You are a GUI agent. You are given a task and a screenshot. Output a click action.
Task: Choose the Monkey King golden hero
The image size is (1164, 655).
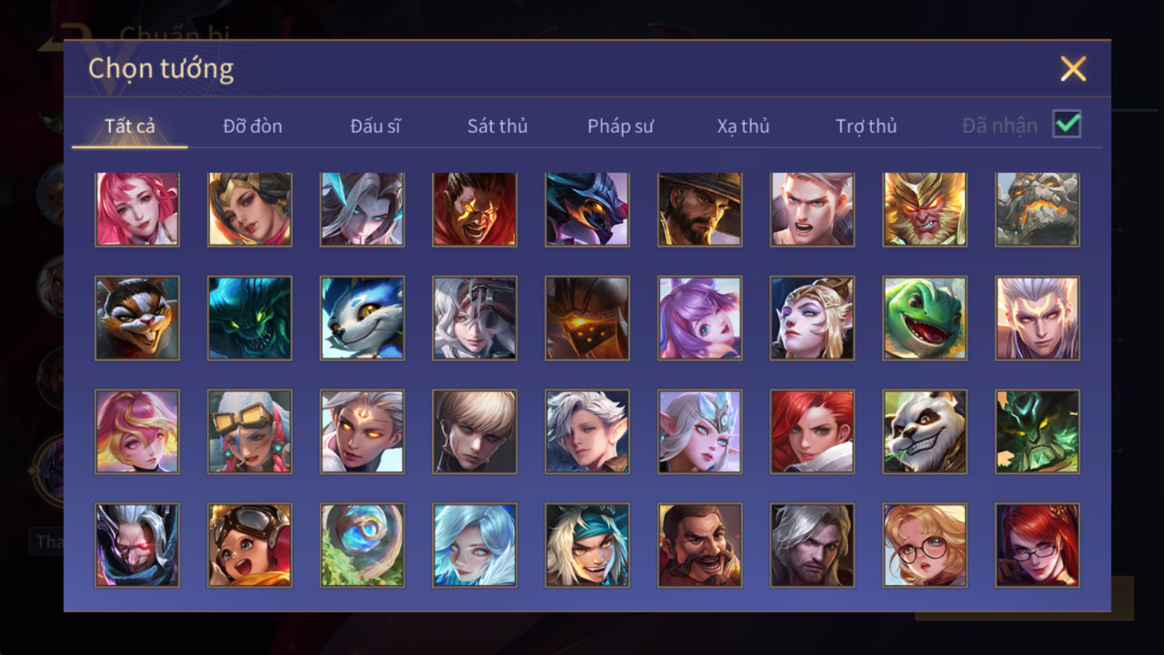(x=924, y=209)
